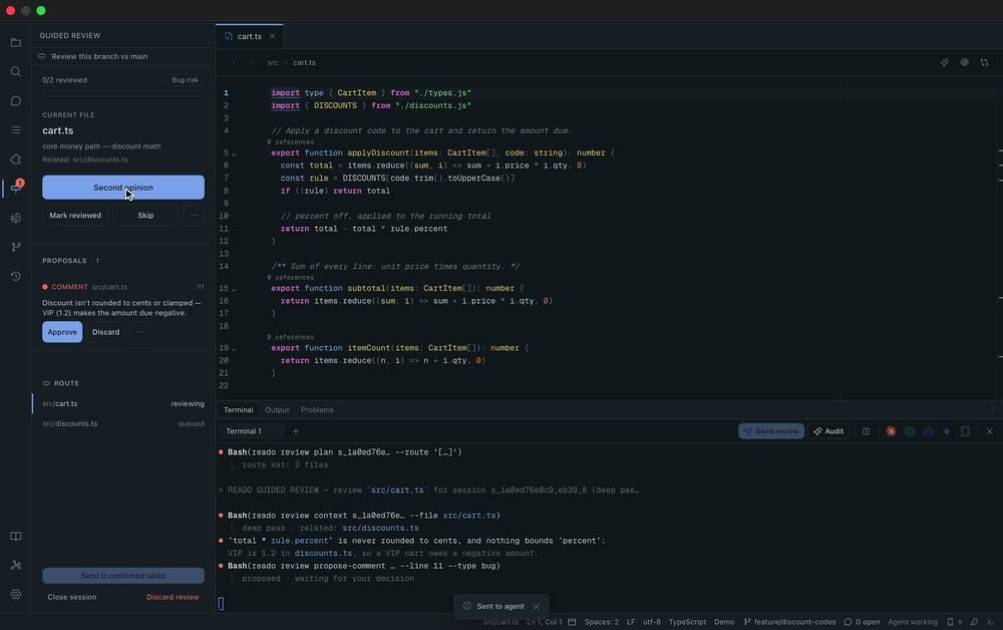Click the sparkle icon in terminal toolbar

click(947, 431)
